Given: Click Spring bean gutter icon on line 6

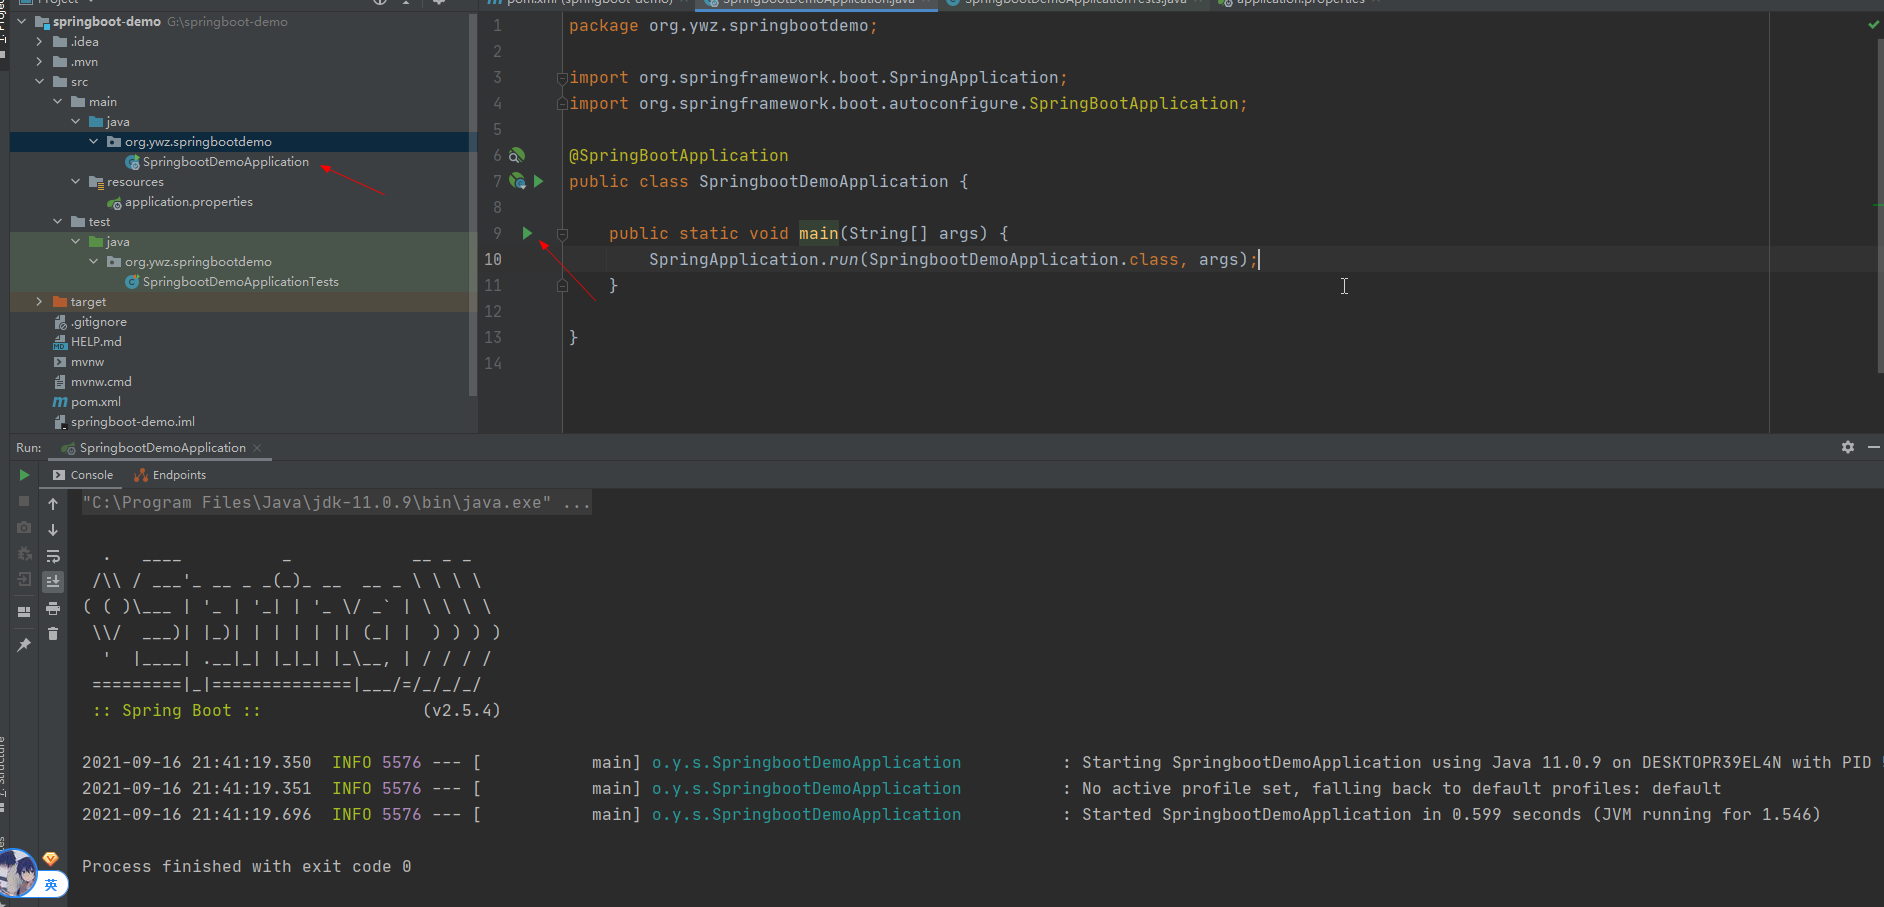Looking at the screenshot, I should (x=516, y=155).
